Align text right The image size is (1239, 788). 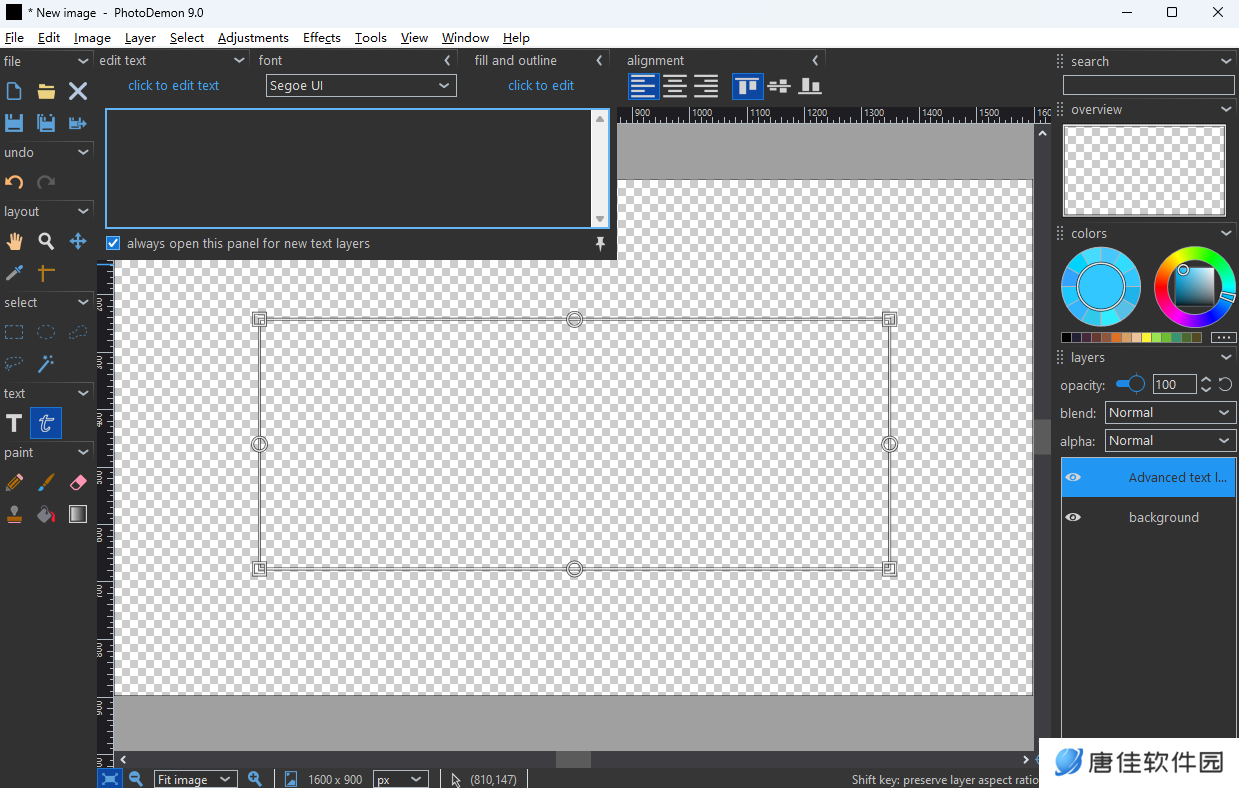(706, 86)
